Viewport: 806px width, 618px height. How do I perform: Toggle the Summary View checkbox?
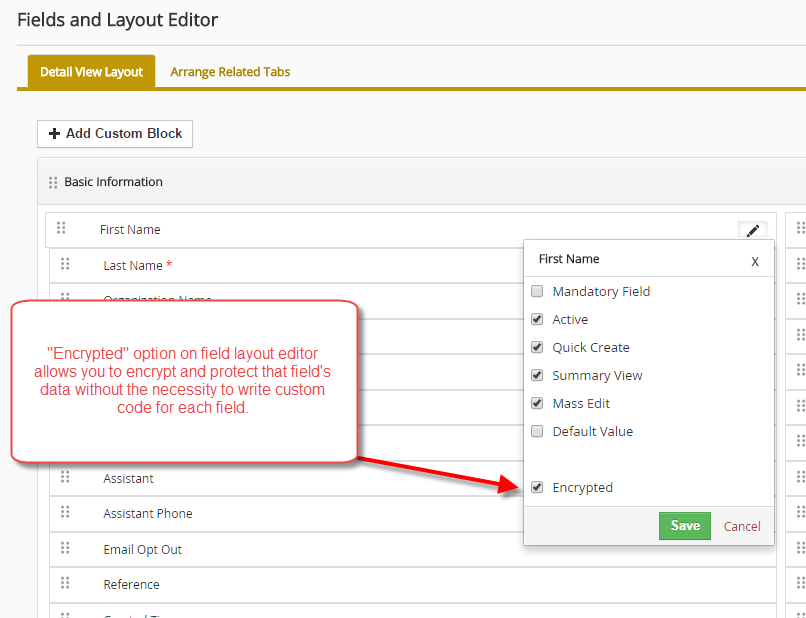537,375
